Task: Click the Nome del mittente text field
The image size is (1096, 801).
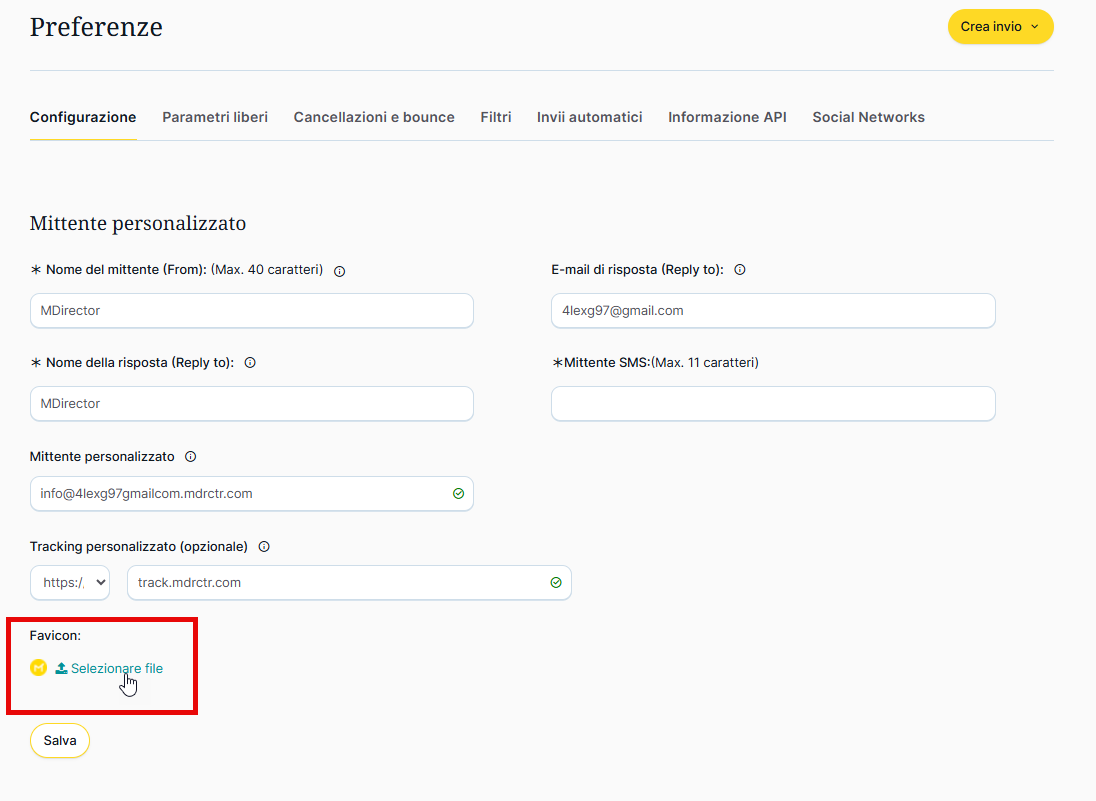Action: click(x=251, y=311)
